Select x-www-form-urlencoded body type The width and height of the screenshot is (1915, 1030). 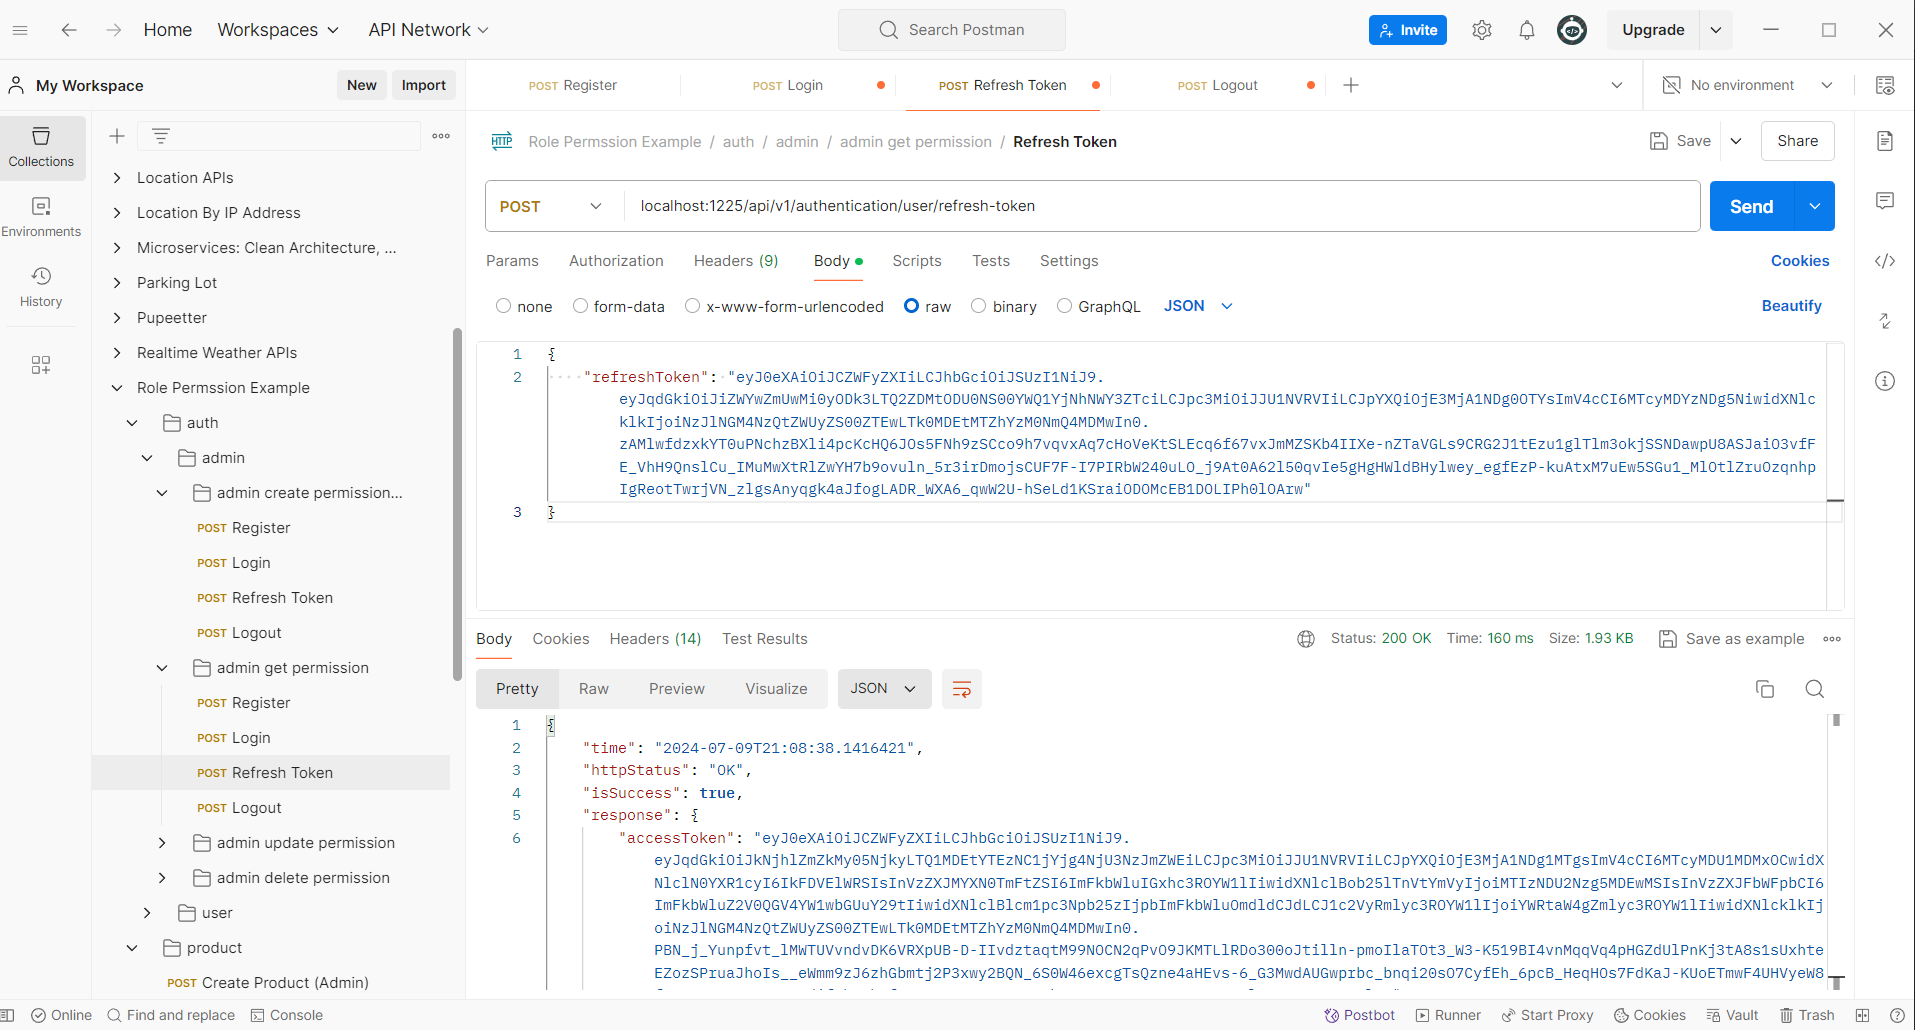692,306
